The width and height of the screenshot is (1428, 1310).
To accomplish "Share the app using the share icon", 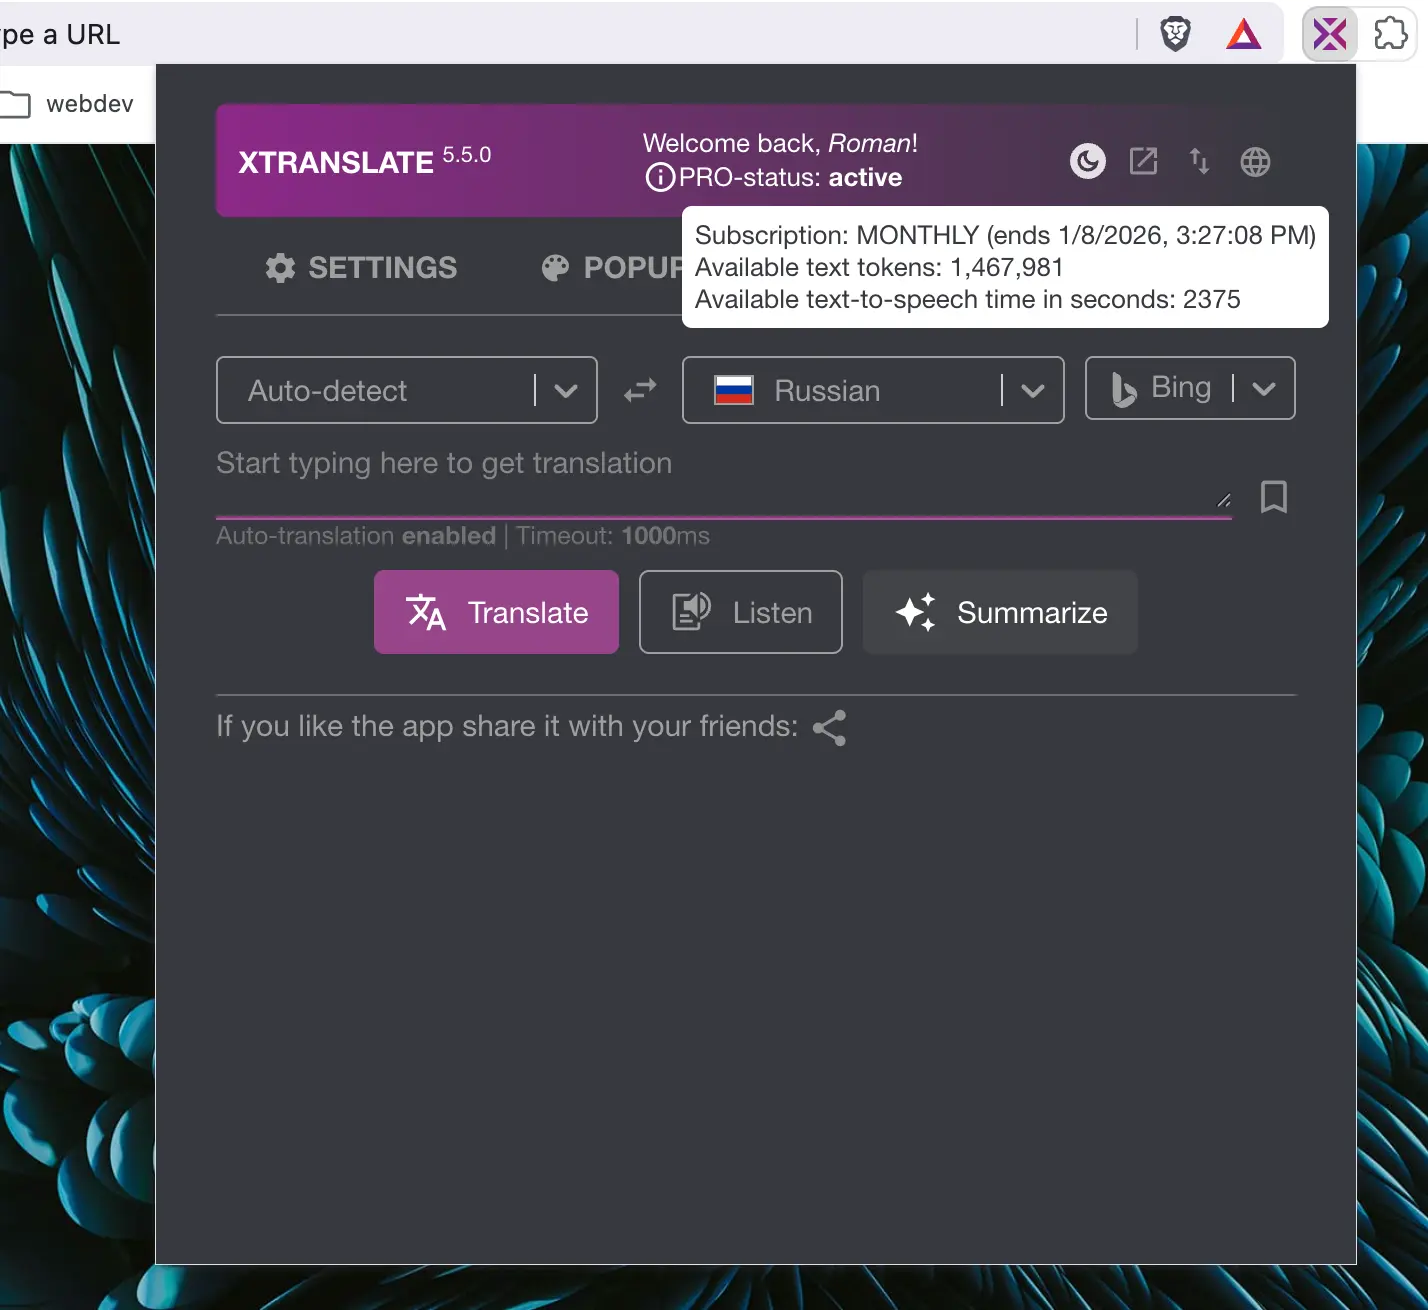I will [x=828, y=728].
